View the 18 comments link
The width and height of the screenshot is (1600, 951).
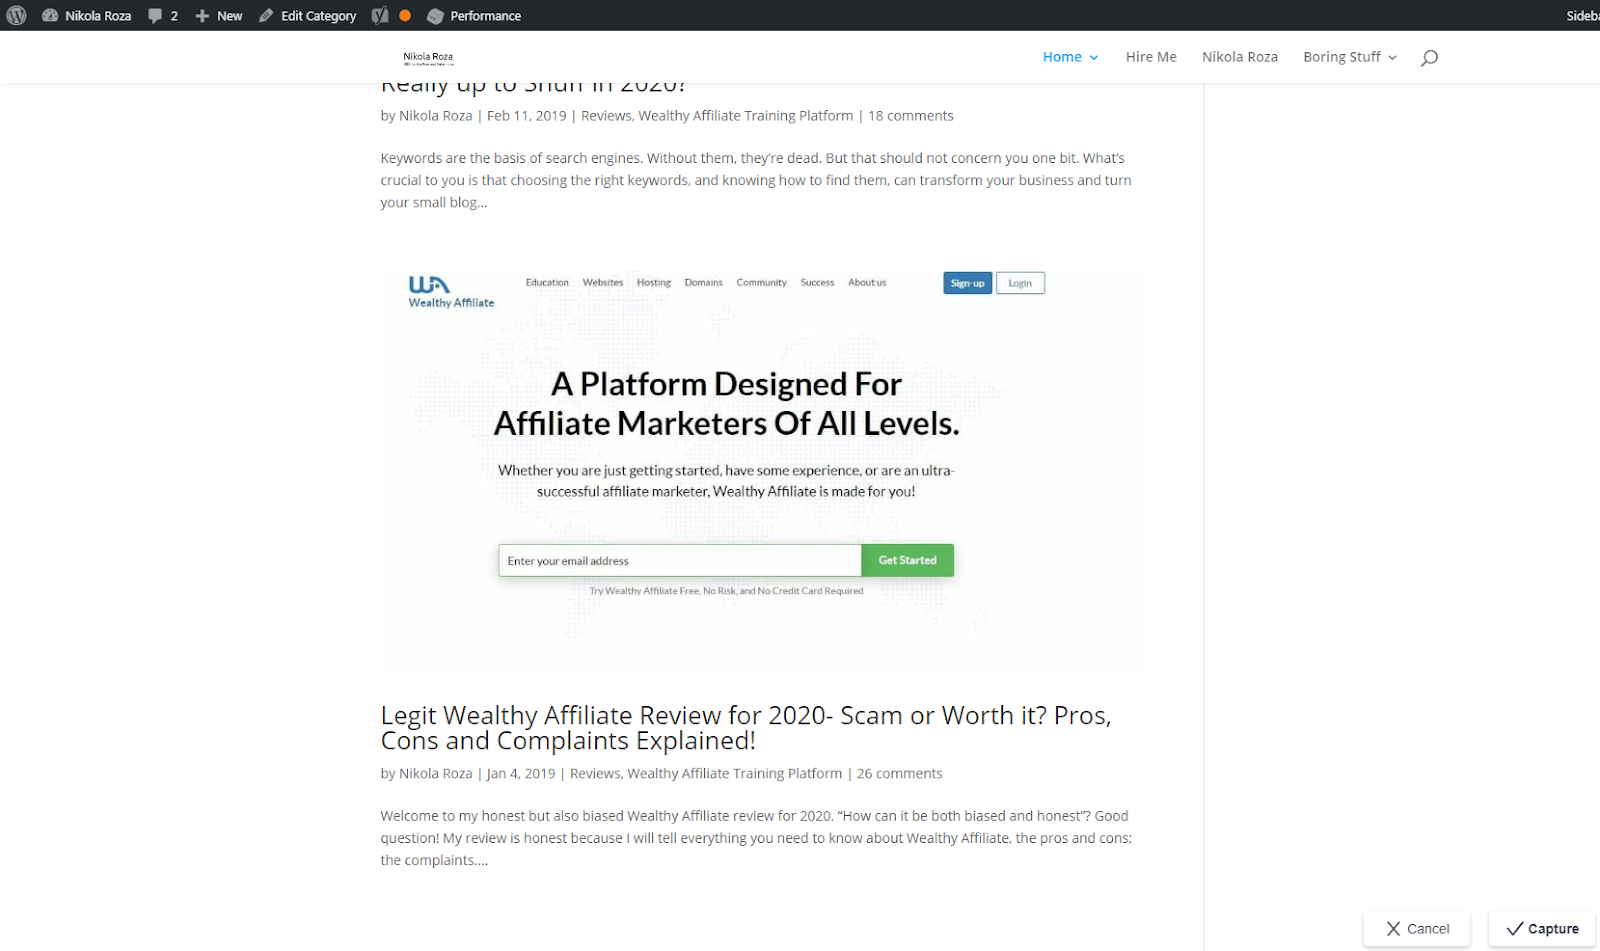(x=911, y=116)
